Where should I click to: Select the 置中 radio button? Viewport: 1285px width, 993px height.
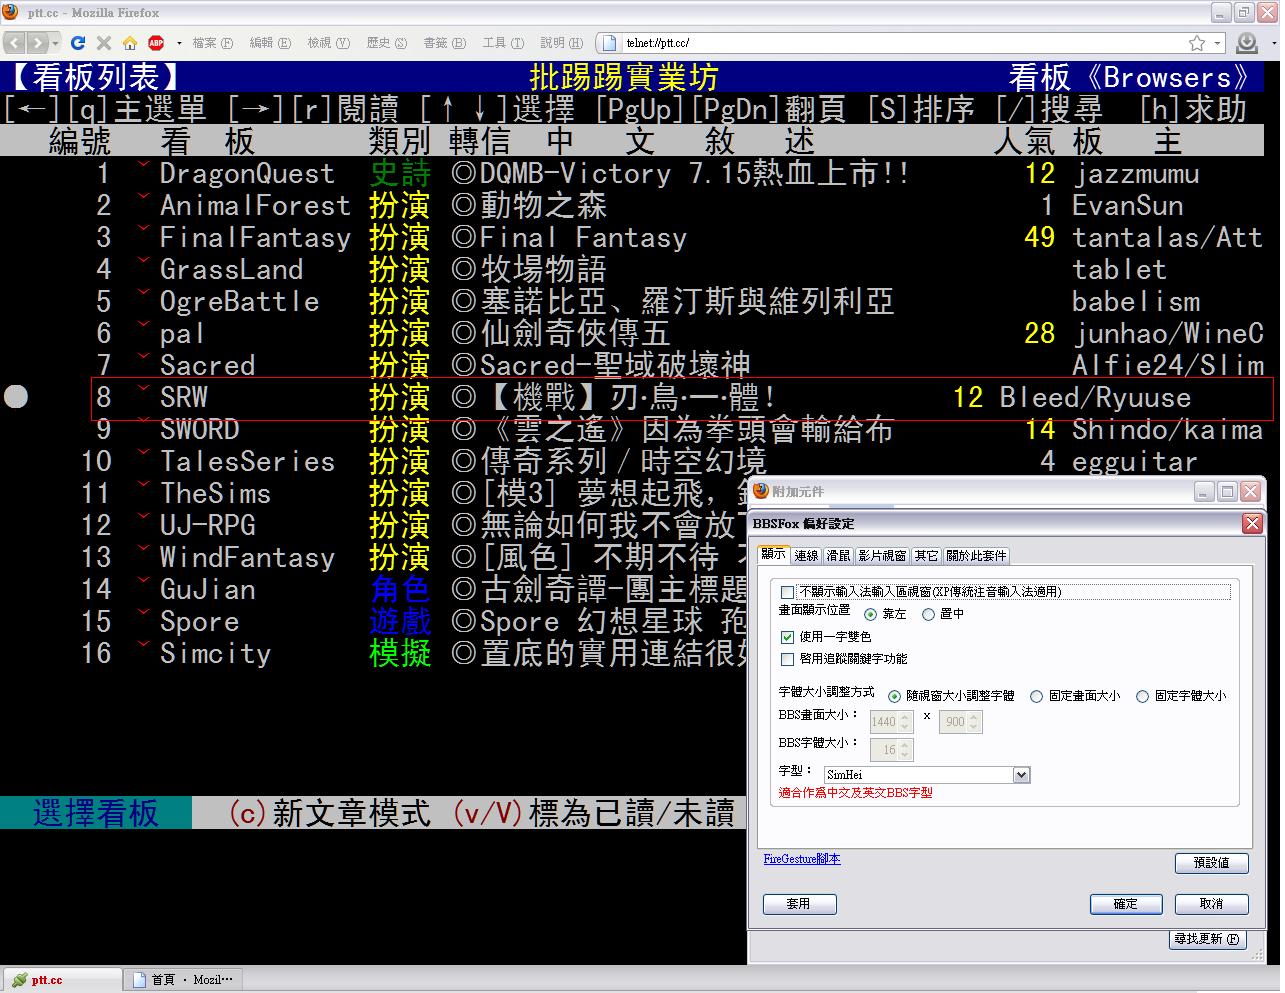coord(929,614)
